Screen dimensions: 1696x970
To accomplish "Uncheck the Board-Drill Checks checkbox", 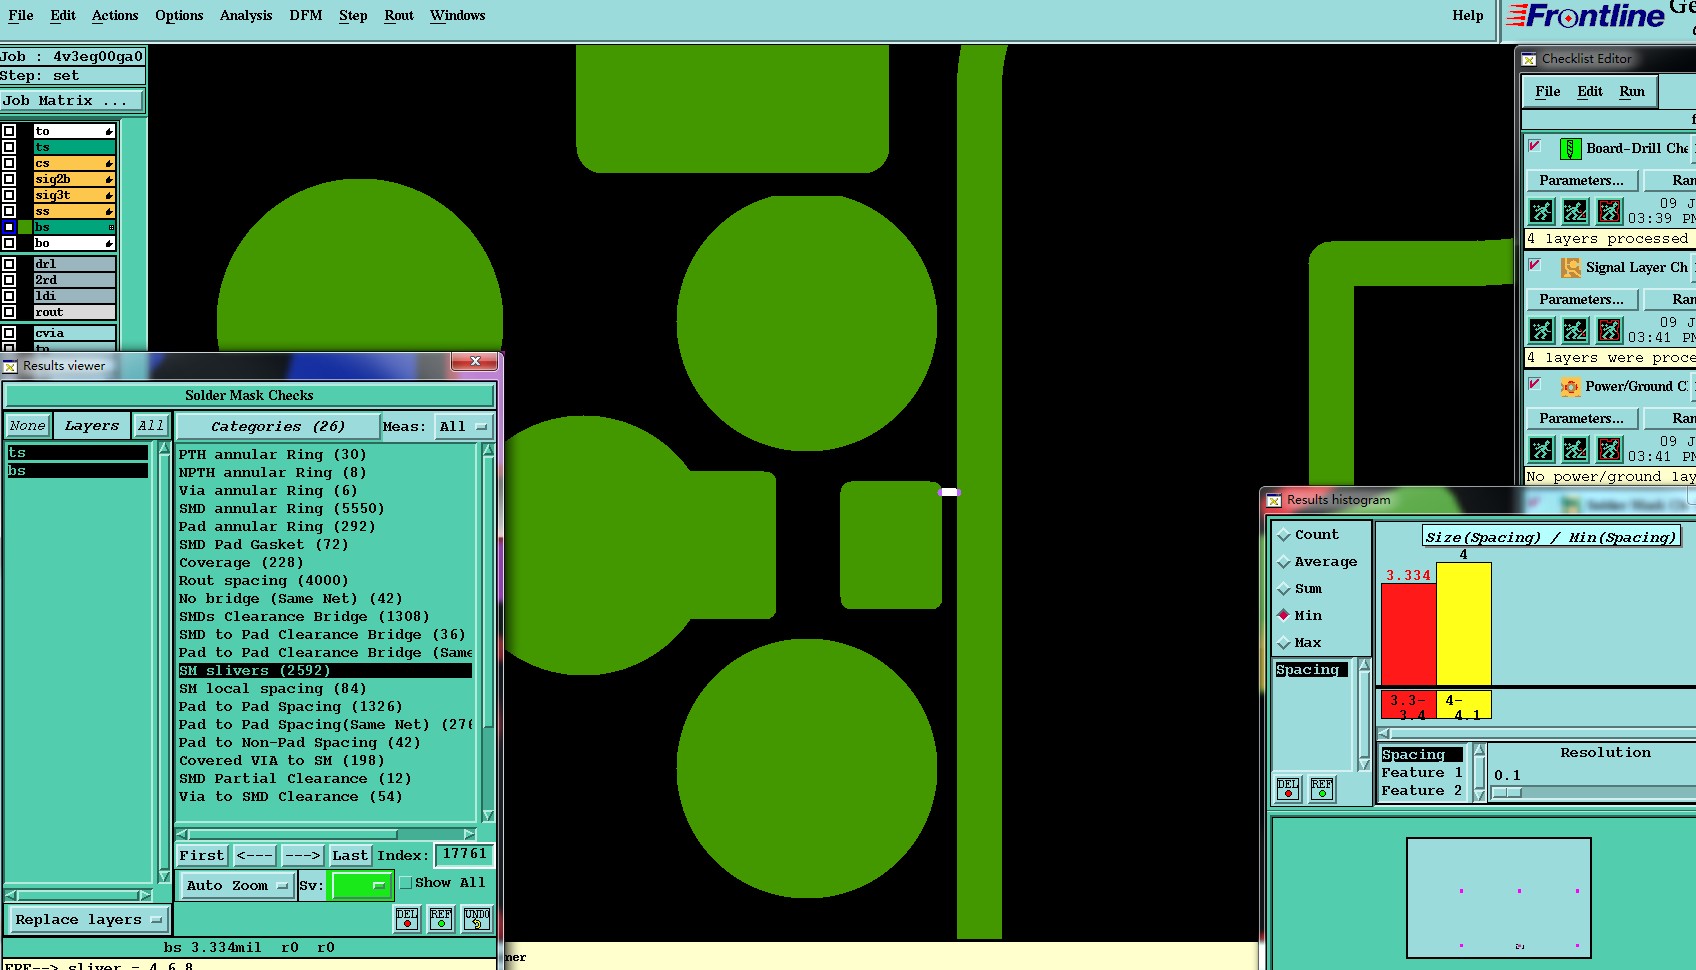I will click(1534, 146).
